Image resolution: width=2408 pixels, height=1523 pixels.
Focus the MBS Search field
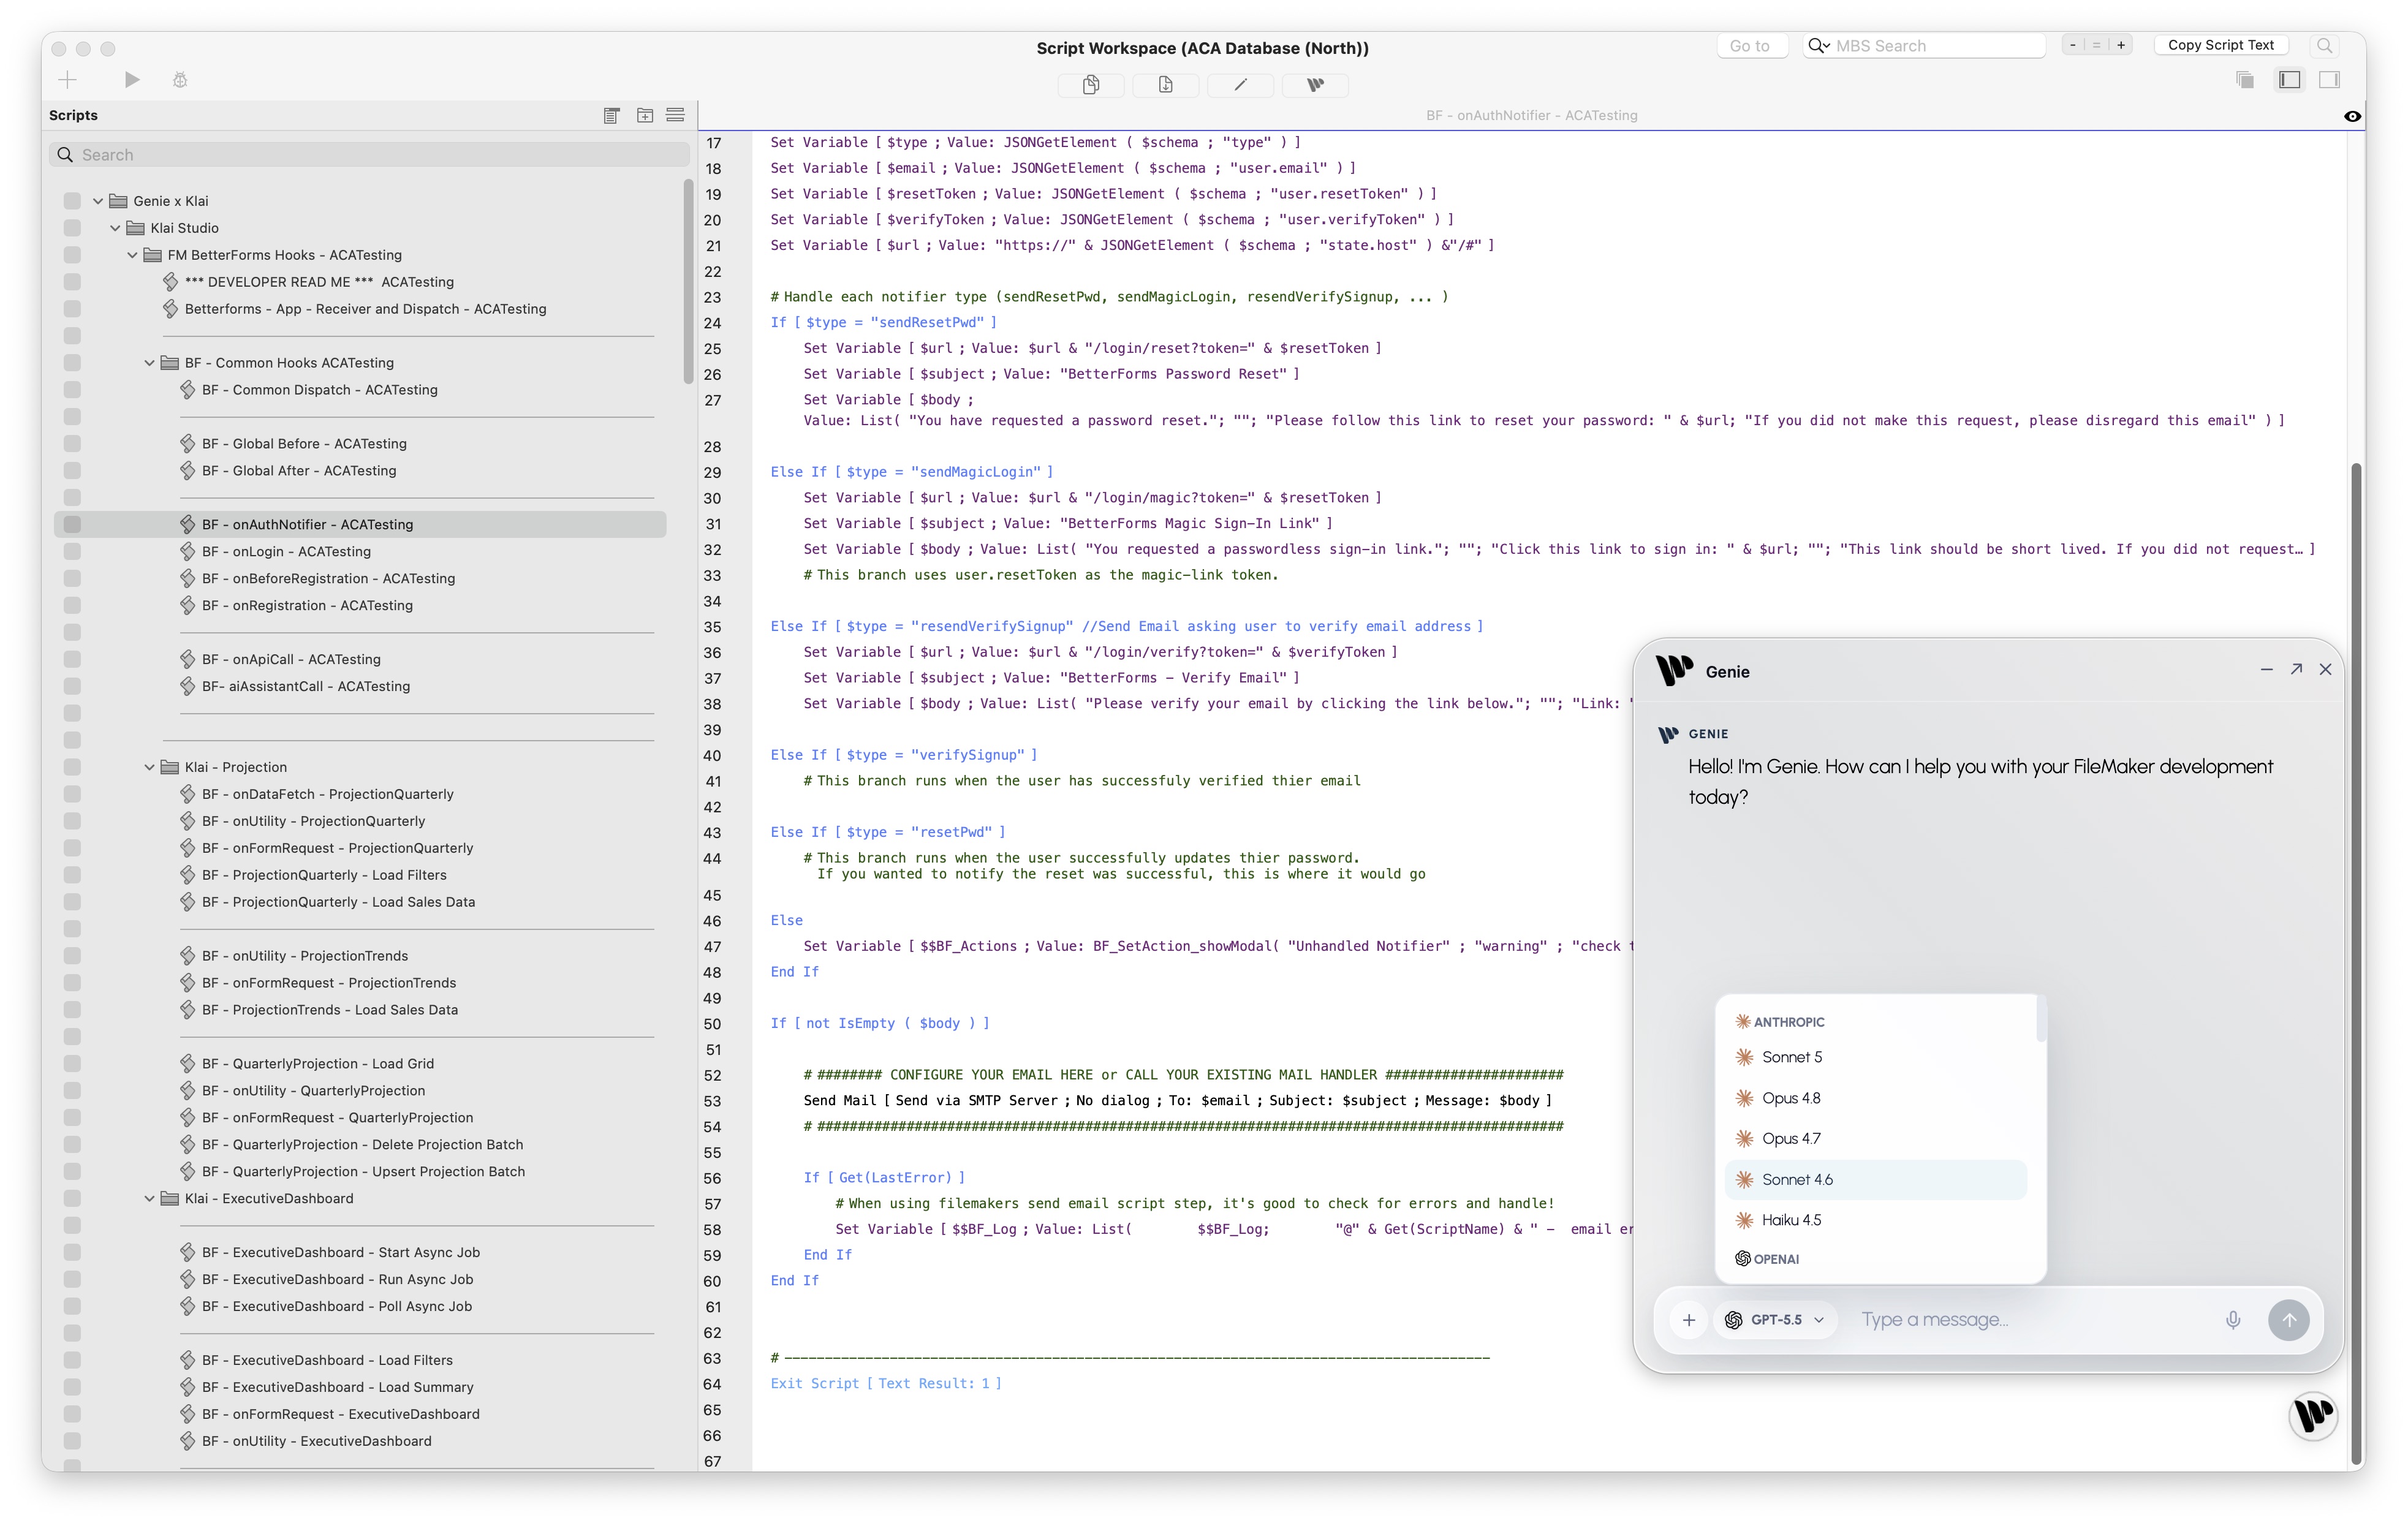[x=1925, y=46]
